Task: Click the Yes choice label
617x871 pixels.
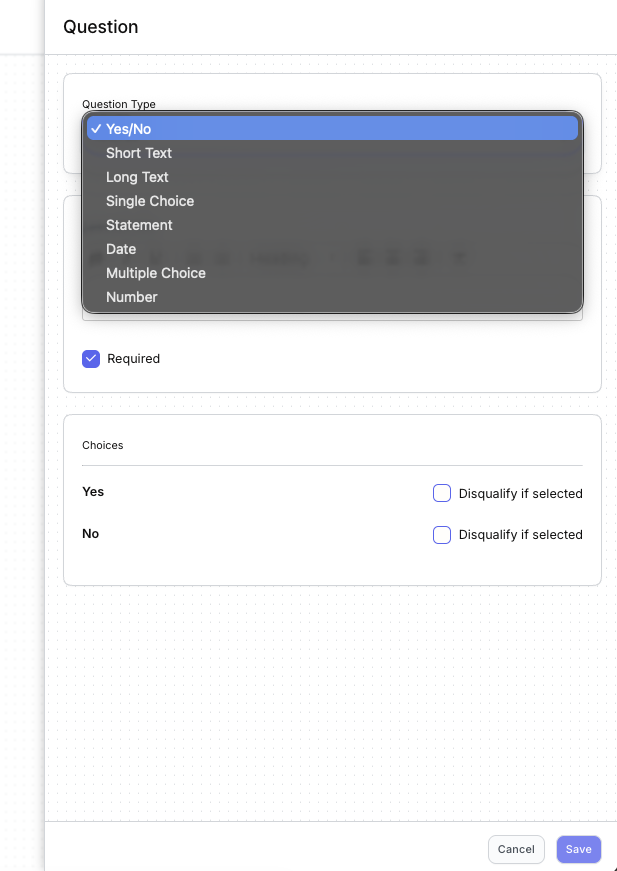Action: coord(93,492)
